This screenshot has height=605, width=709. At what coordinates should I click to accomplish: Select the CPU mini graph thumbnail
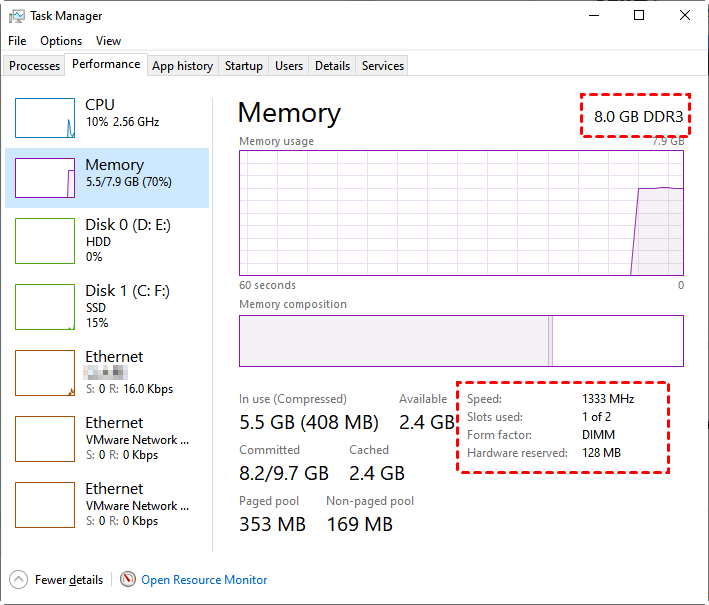point(45,118)
